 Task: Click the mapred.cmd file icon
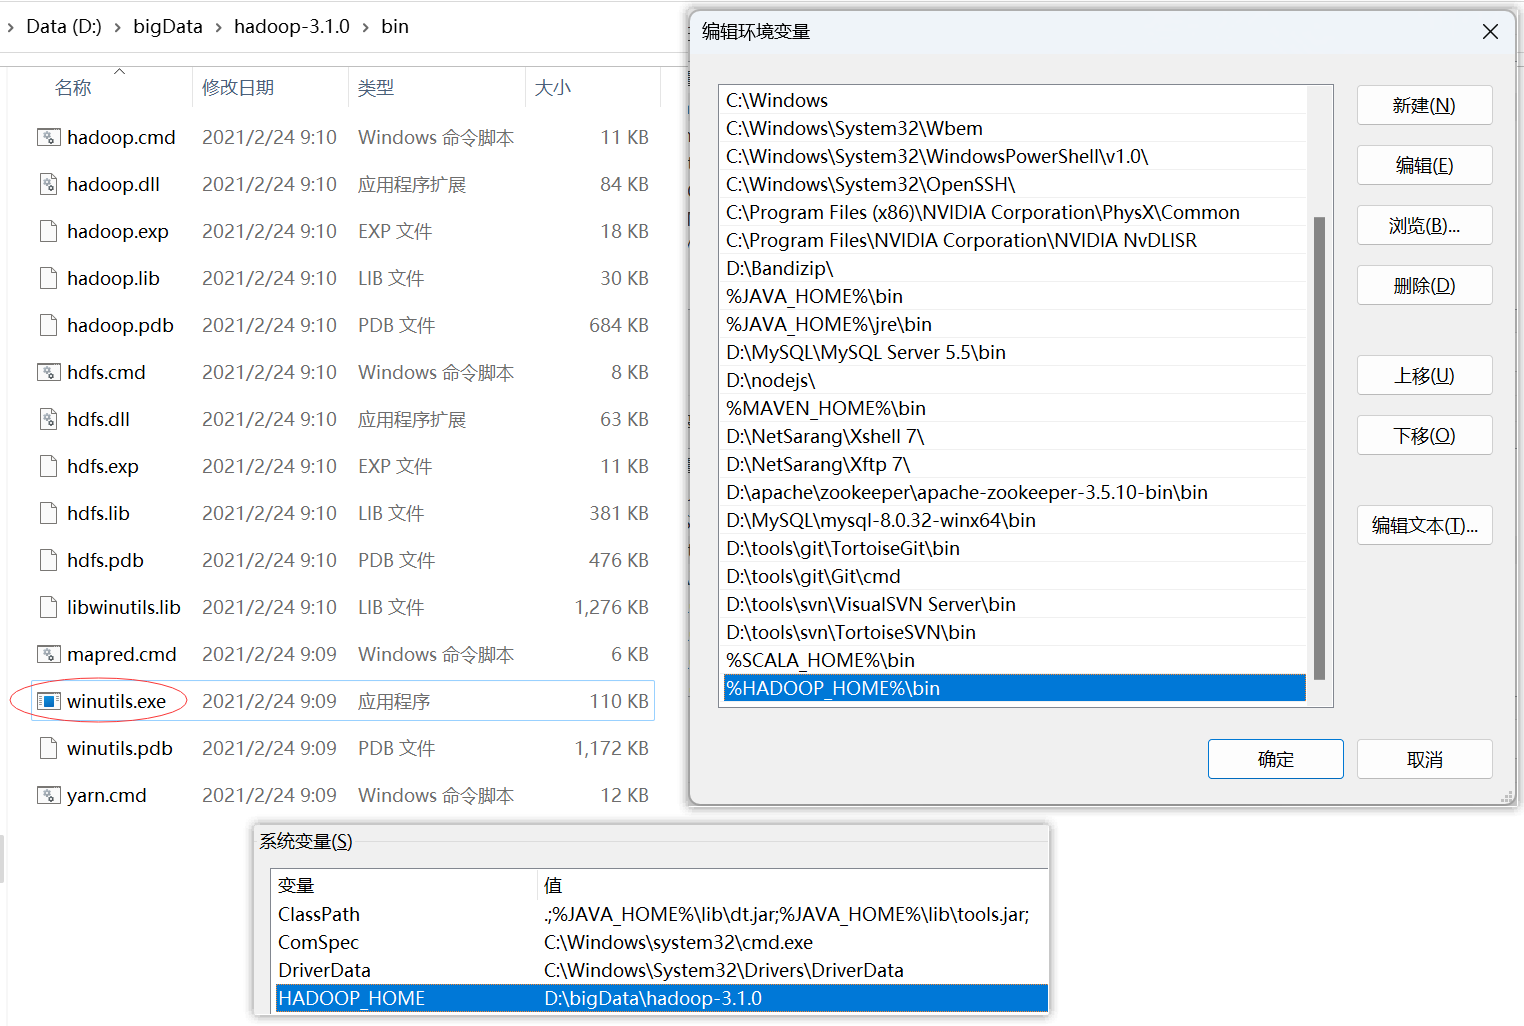[48, 654]
